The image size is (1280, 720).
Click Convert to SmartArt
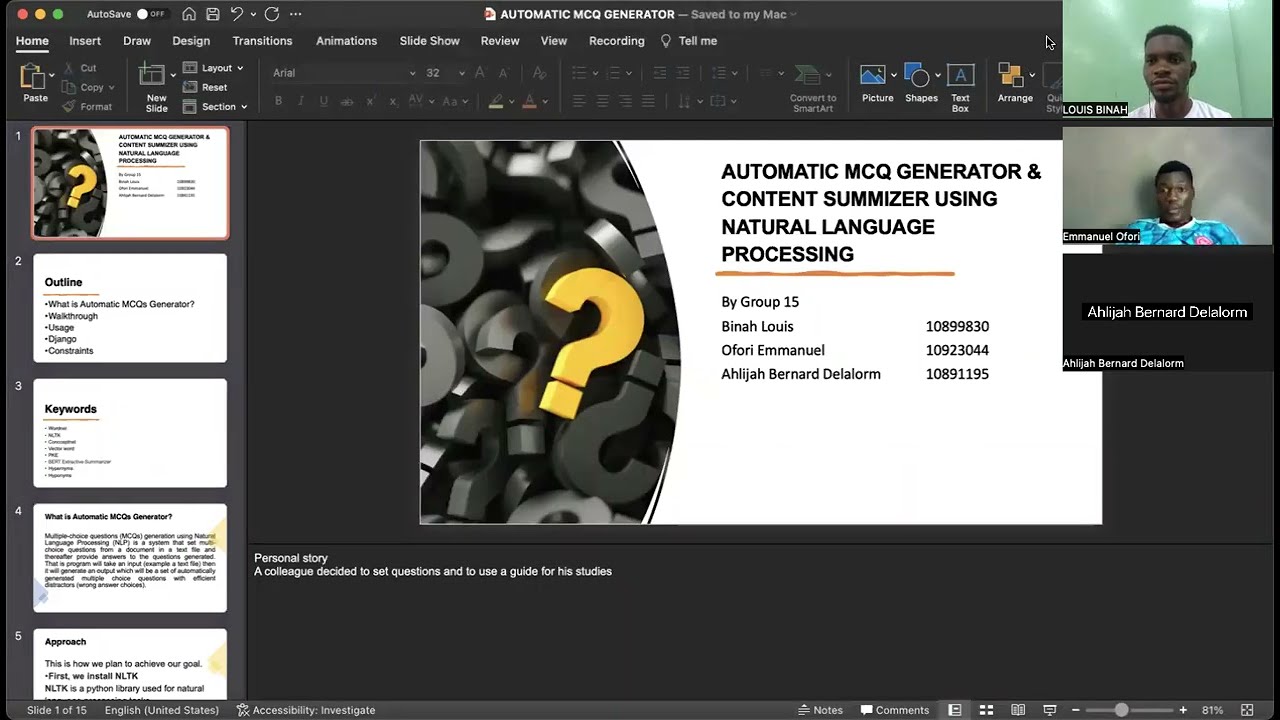tap(812, 88)
